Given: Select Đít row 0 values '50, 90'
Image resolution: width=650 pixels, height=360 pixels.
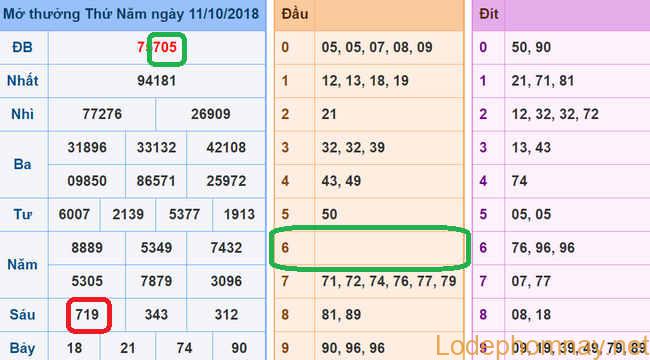Looking at the screenshot, I should tap(531, 47).
